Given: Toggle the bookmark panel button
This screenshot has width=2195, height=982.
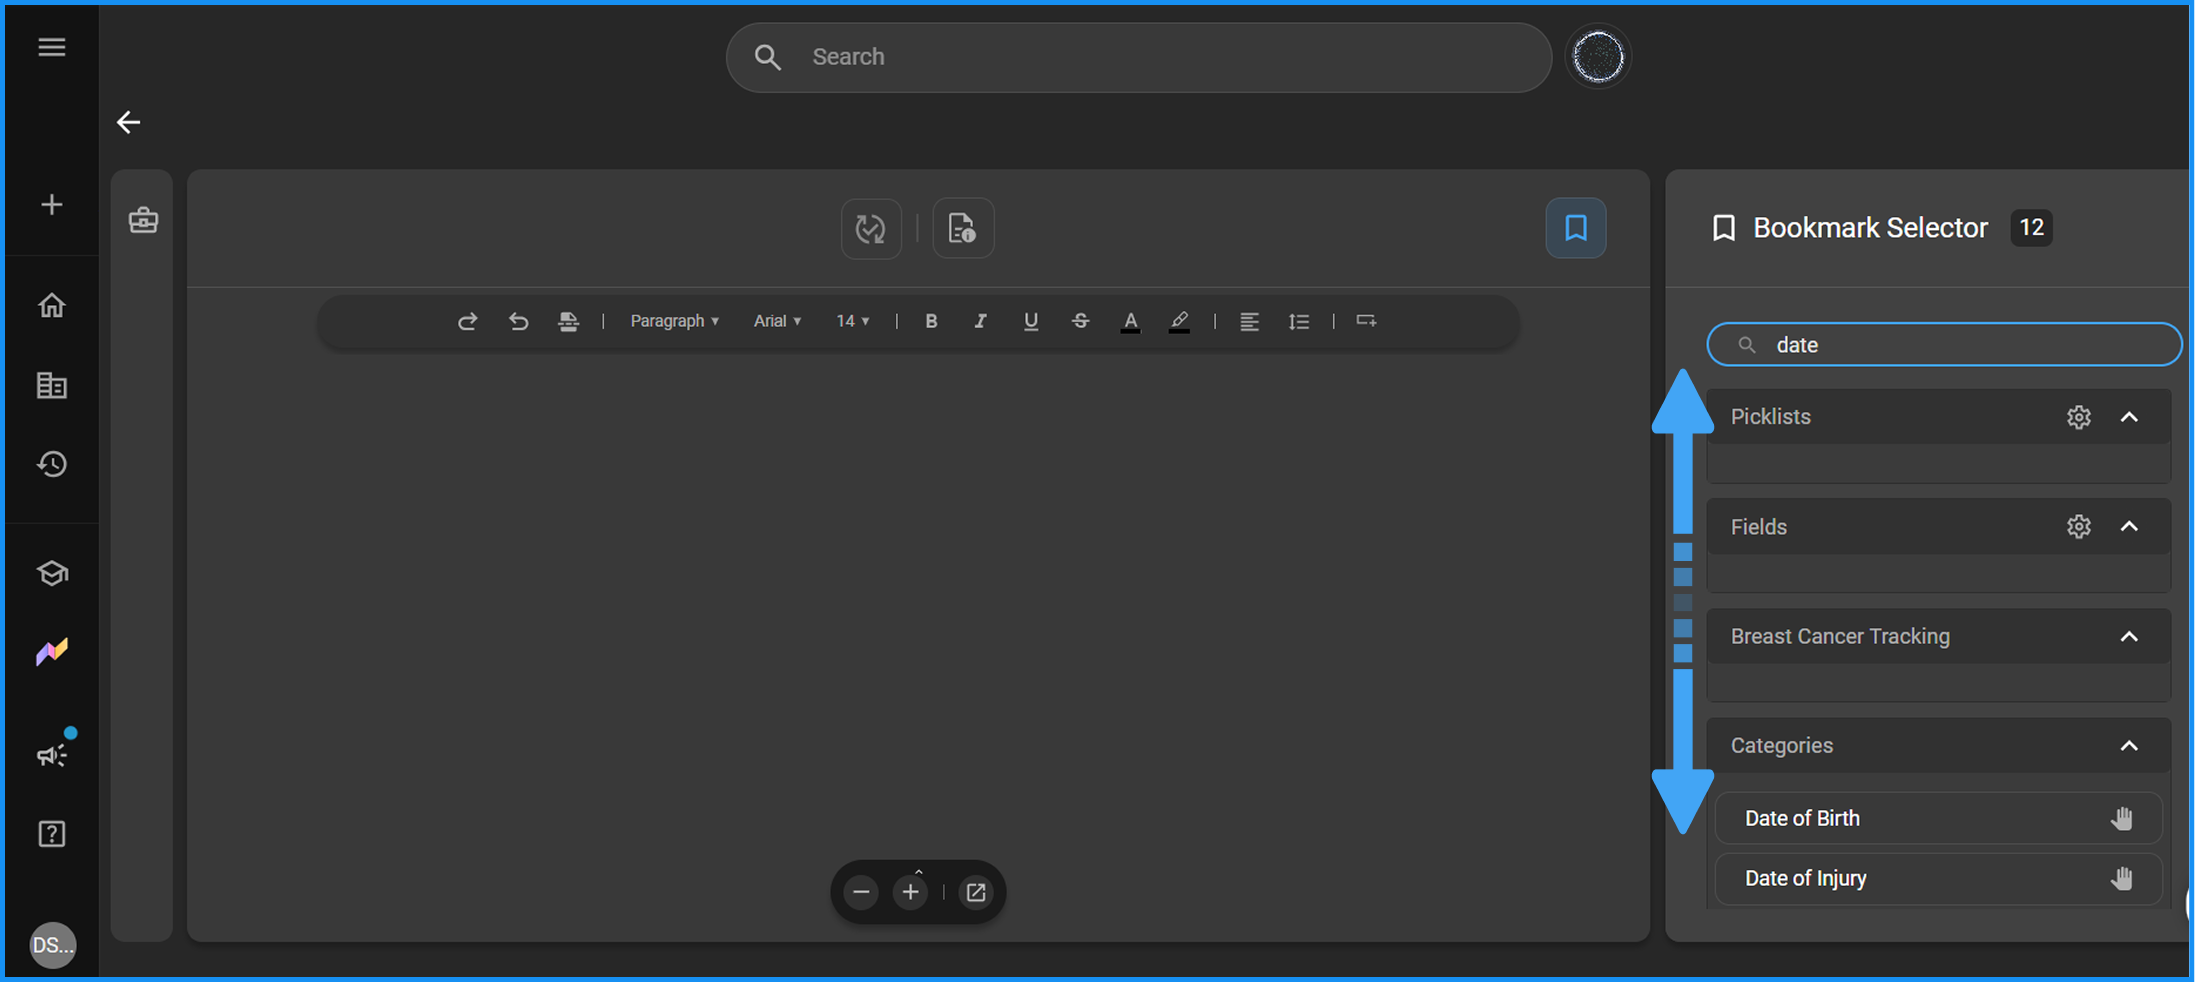Looking at the screenshot, I should (x=1575, y=228).
